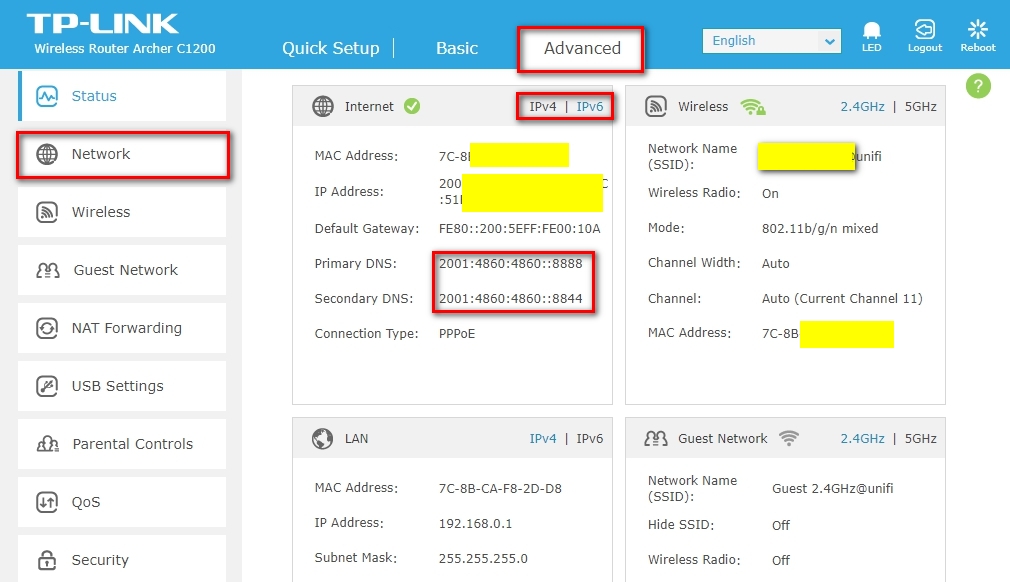Click Default Gateway value FE80::200:5EFF:FE00:10A
1010x582 pixels.
[x=519, y=229]
